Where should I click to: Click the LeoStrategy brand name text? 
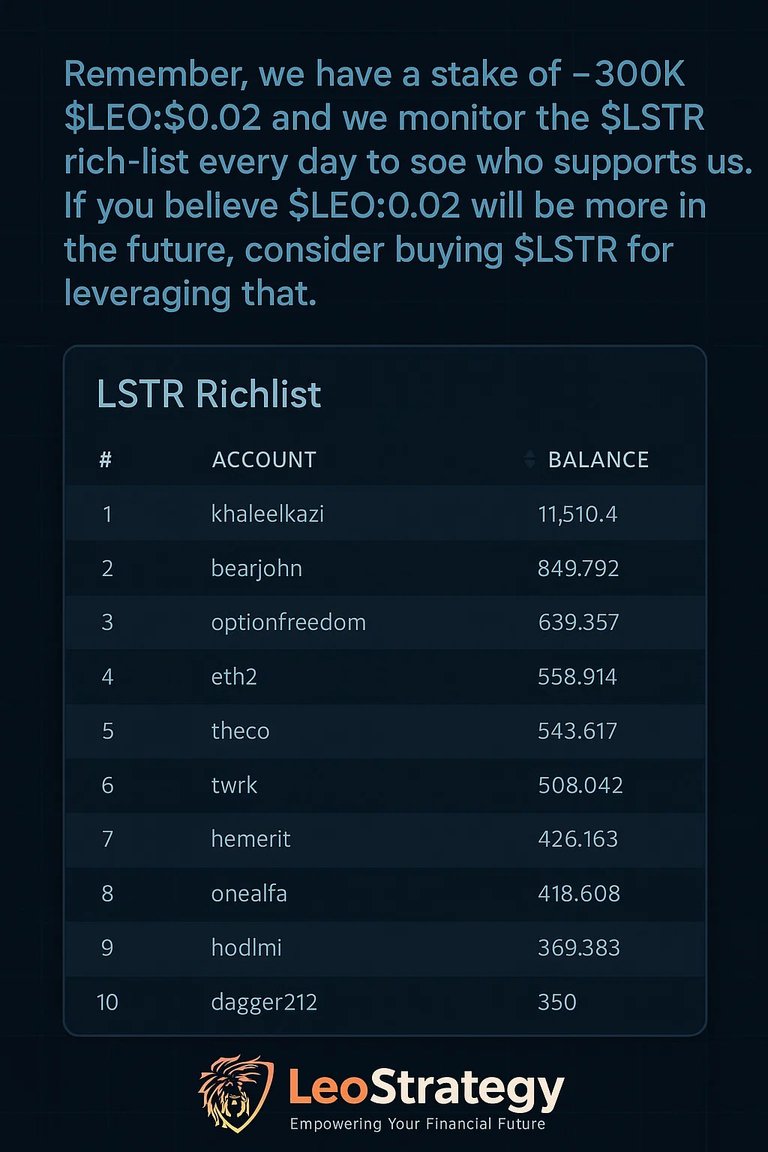[426, 1090]
